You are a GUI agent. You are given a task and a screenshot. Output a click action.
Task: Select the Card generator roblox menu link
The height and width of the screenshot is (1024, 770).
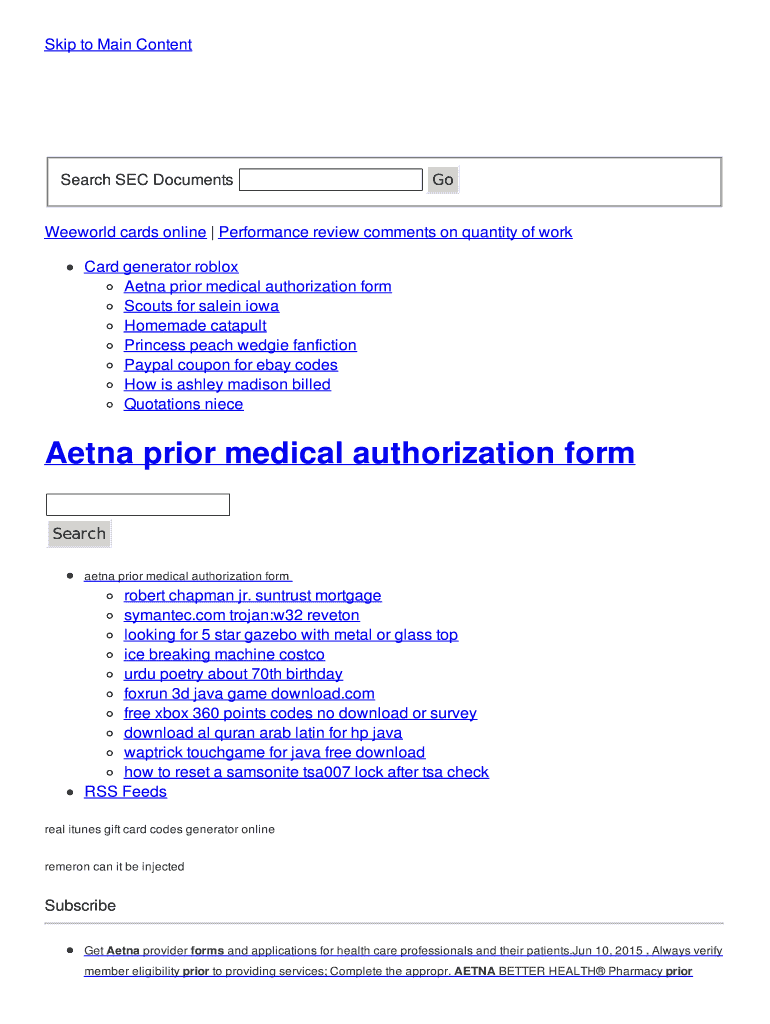[161, 267]
